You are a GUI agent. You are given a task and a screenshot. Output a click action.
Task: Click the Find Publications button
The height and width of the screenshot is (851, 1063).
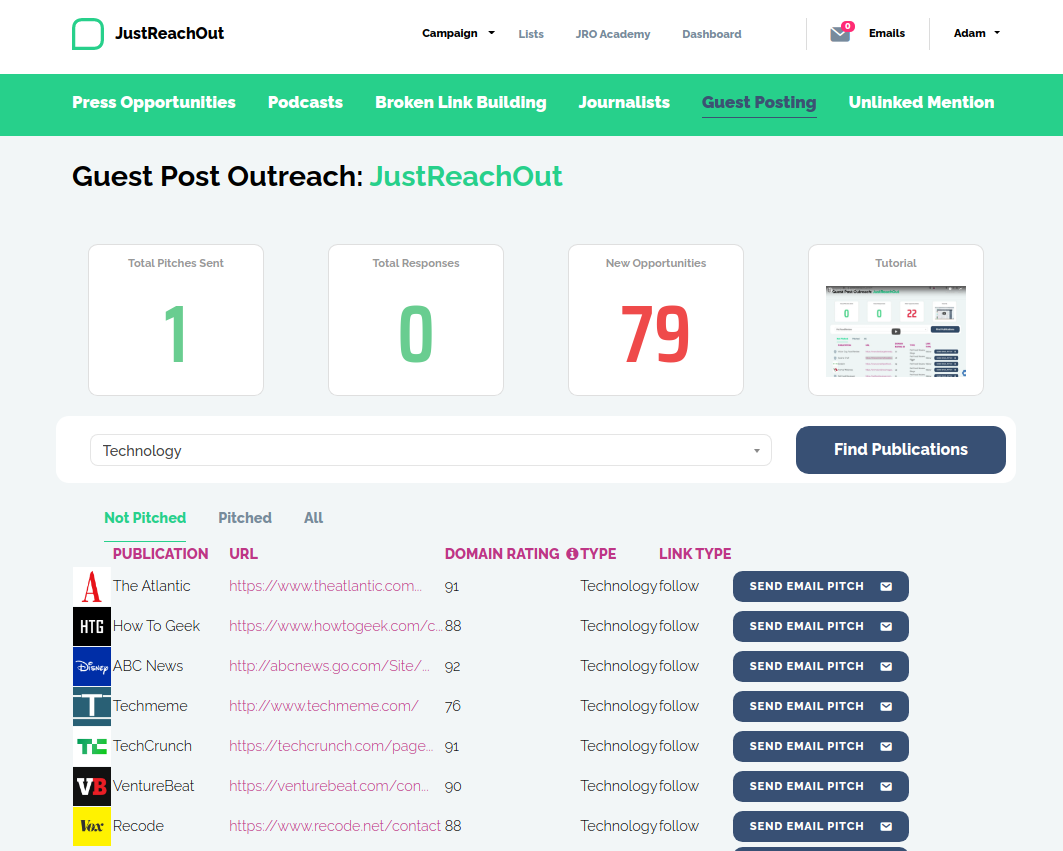coord(900,450)
